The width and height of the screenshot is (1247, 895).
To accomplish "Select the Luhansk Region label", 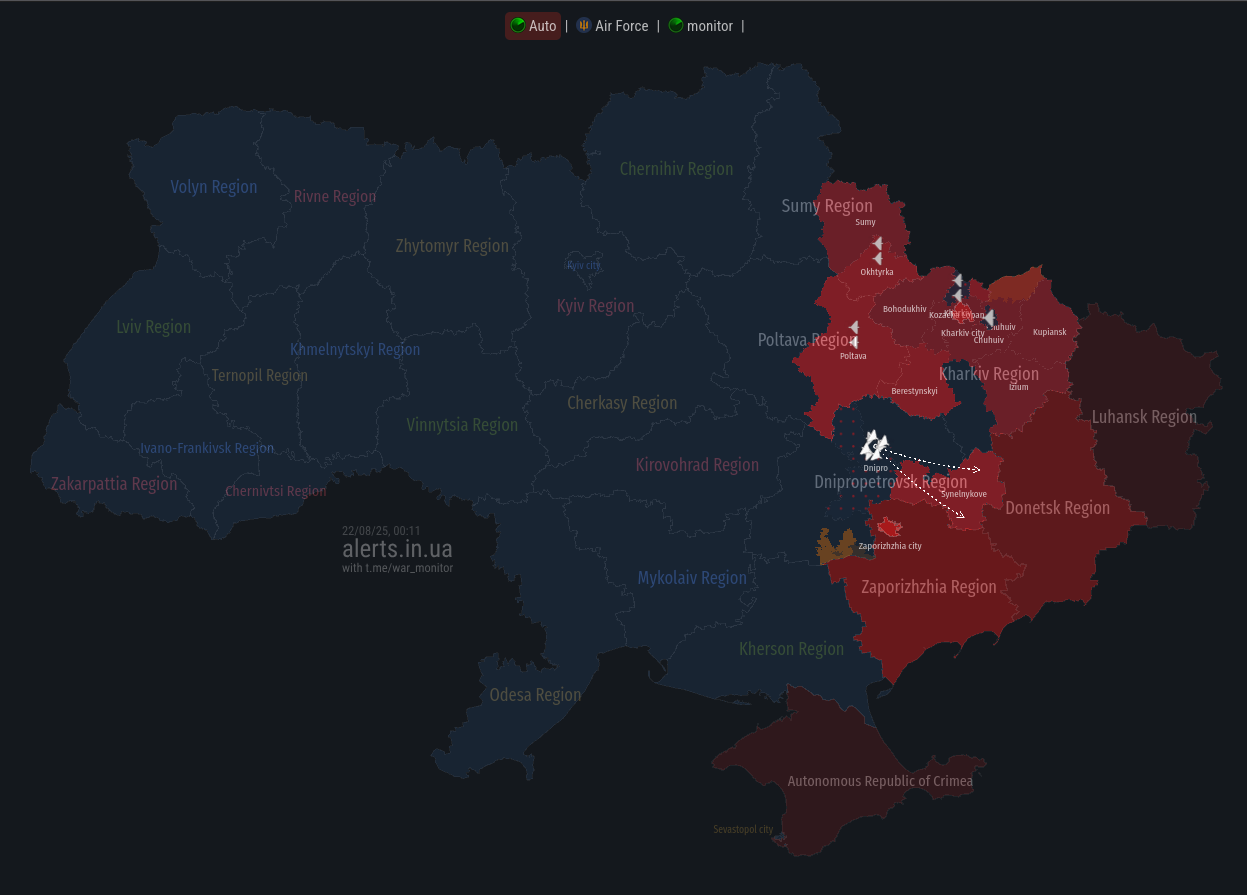I will point(1144,417).
